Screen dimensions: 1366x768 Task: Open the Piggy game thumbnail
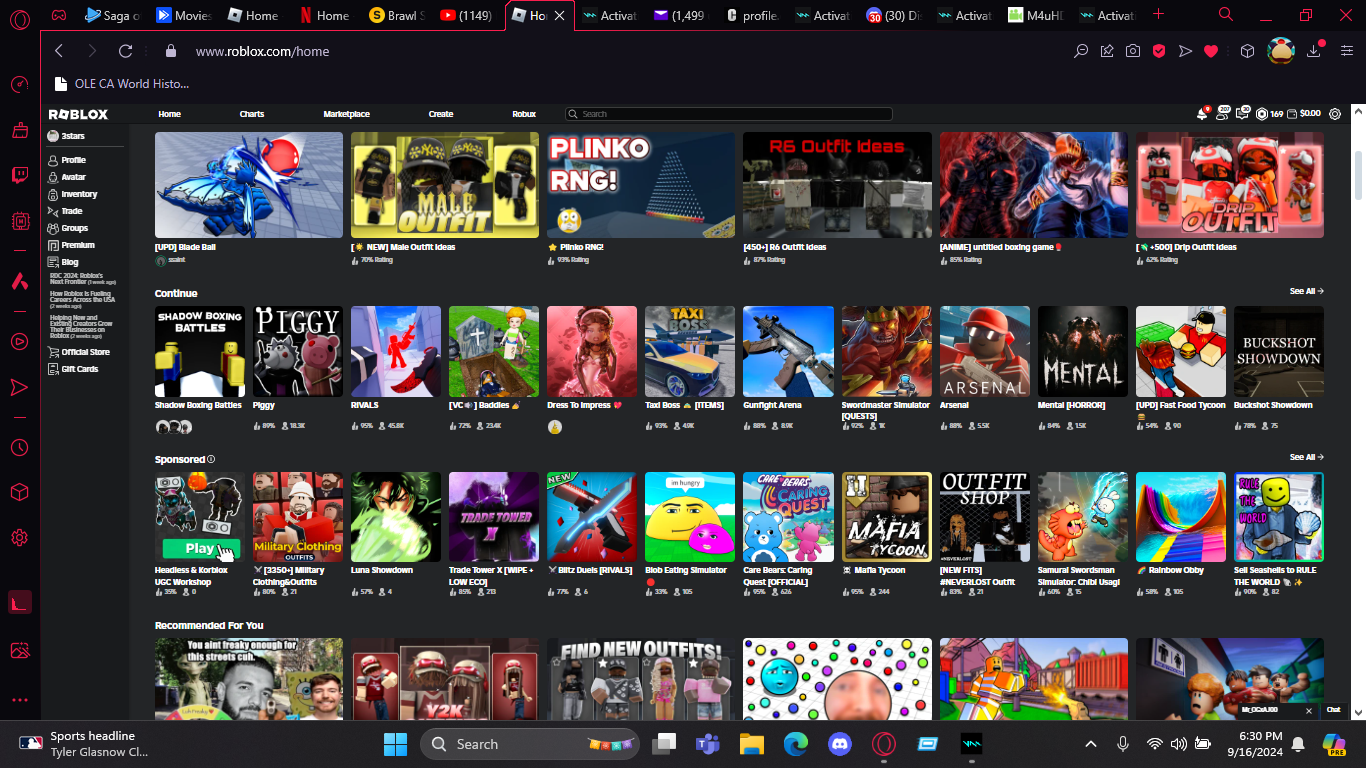[298, 352]
